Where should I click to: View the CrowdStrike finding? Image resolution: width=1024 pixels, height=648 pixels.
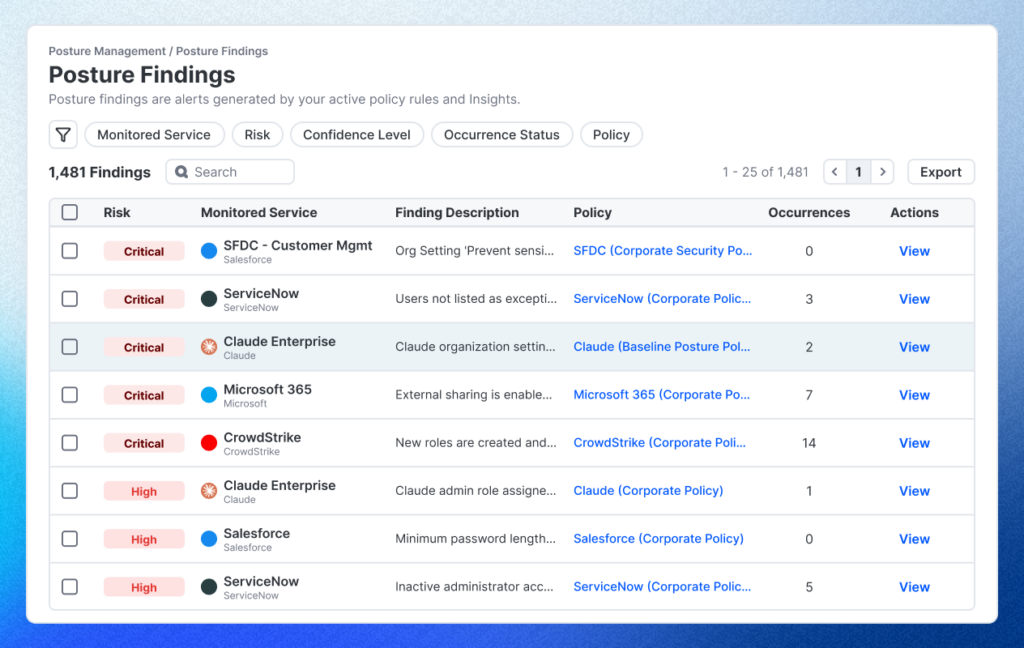(x=914, y=443)
